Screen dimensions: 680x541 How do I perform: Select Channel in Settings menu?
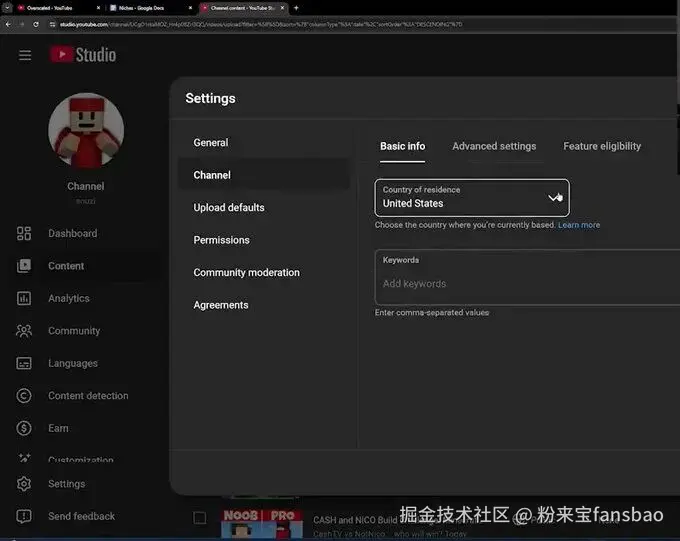(264, 175)
